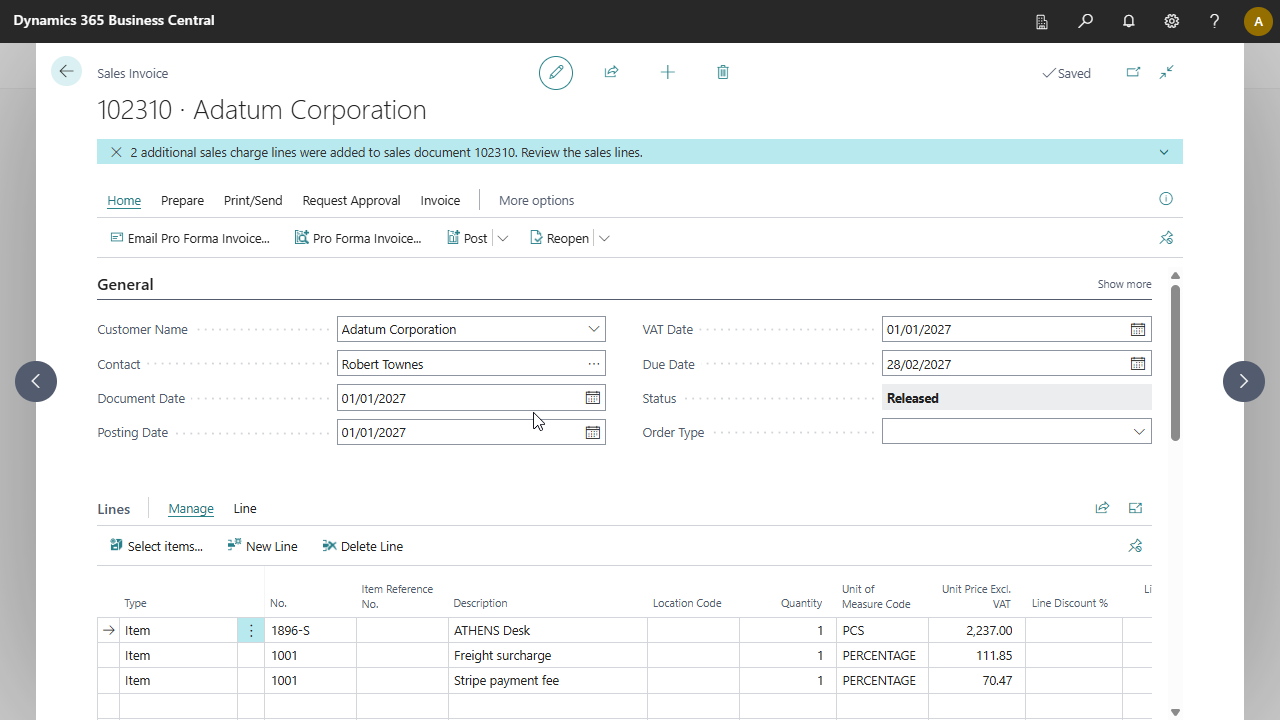Open the user account avatar
The height and width of the screenshot is (720, 1280).
tap(1258, 21)
